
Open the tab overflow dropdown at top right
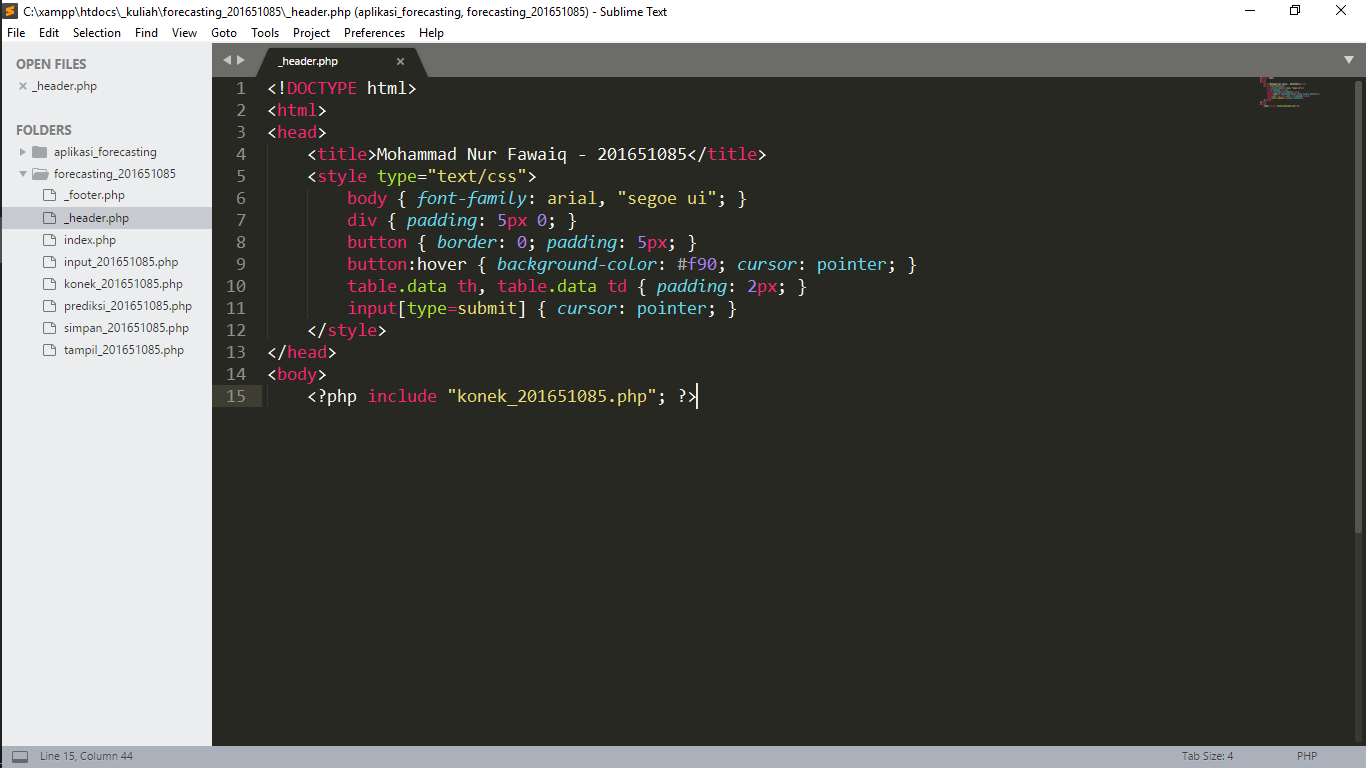[1350, 59]
